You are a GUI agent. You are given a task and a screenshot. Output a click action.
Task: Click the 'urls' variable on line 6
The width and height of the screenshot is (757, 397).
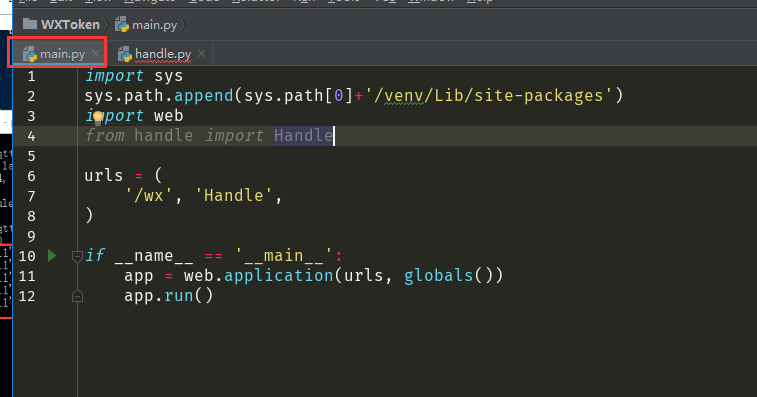[104, 176]
